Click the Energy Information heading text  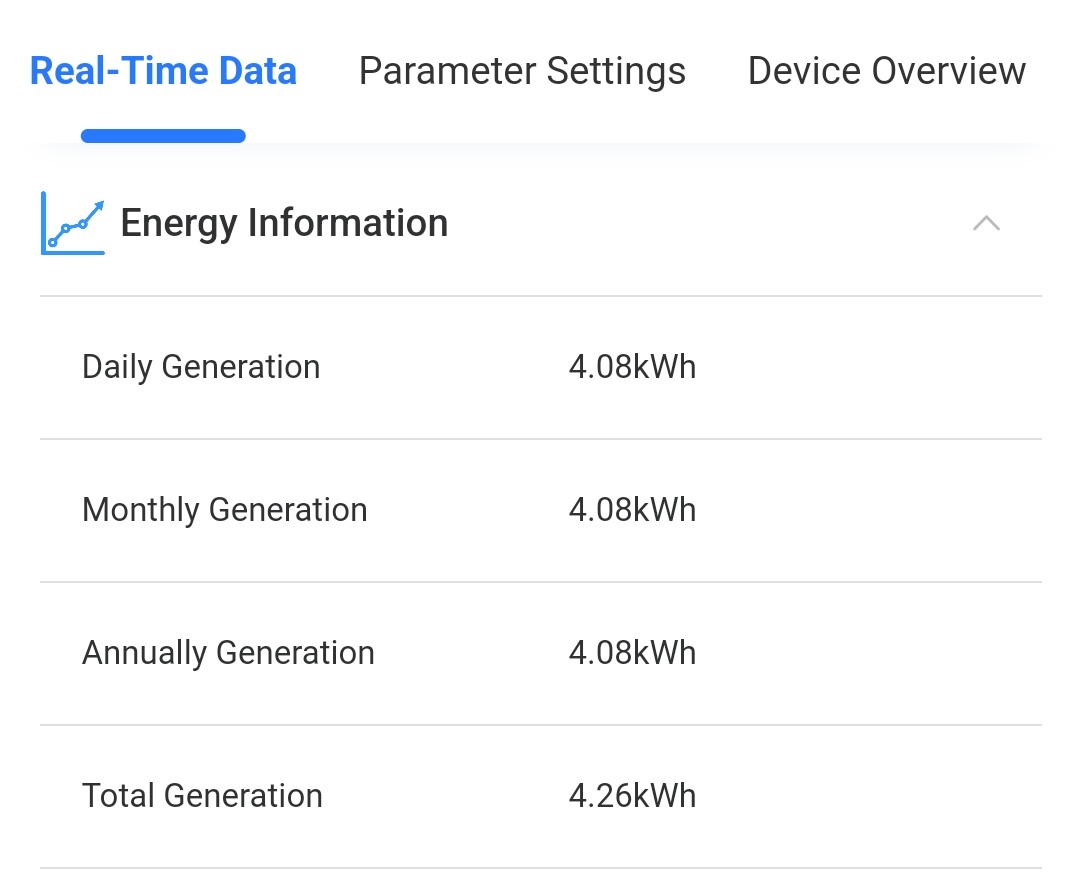(284, 223)
